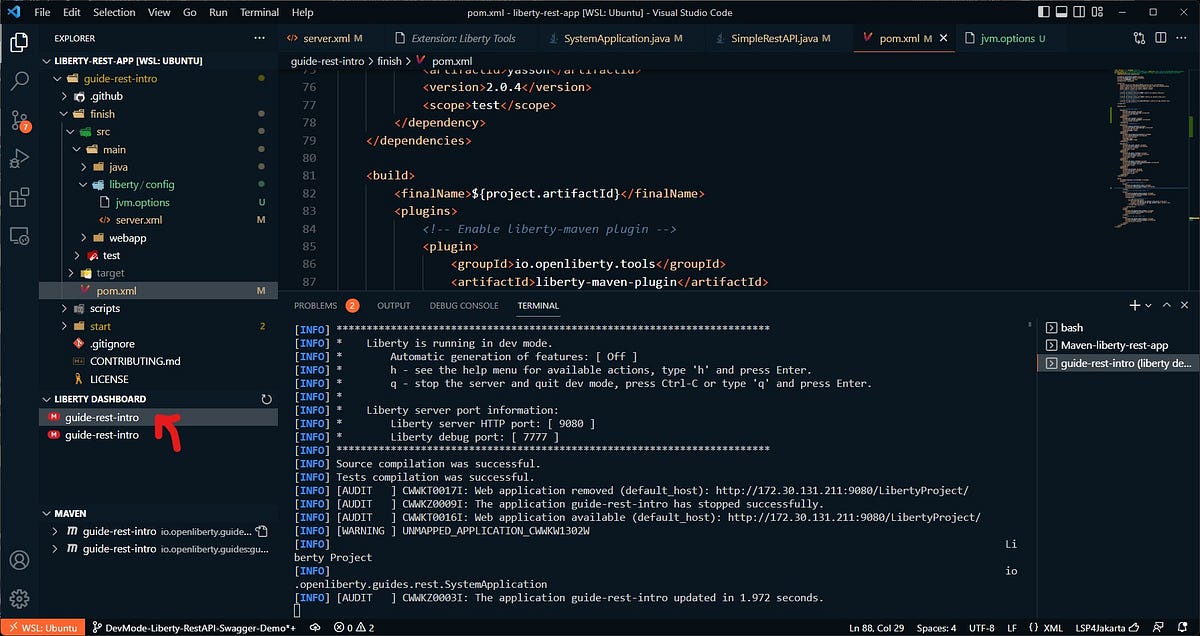Image resolution: width=1200 pixels, height=636 pixels.
Task: Open the Terminal menu
Action: (258, 12)
